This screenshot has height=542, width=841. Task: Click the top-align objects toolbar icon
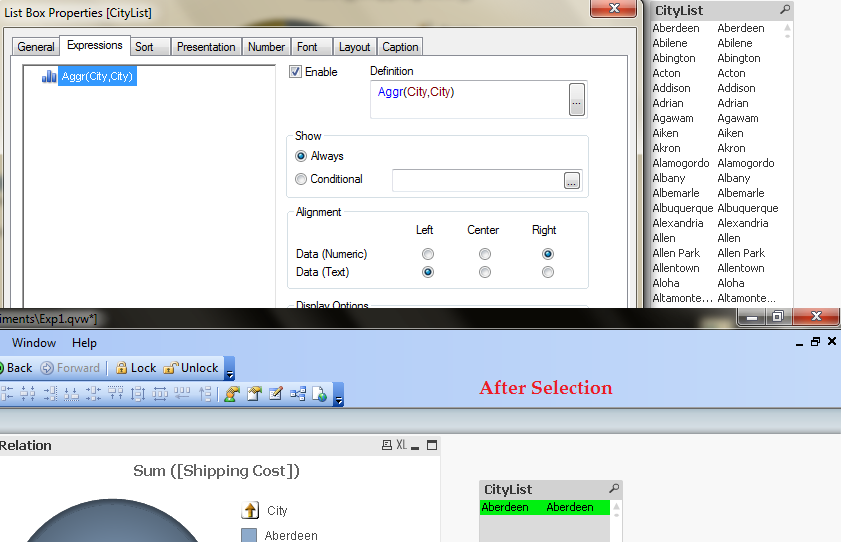pyautogui.click(x=115, y=394)
